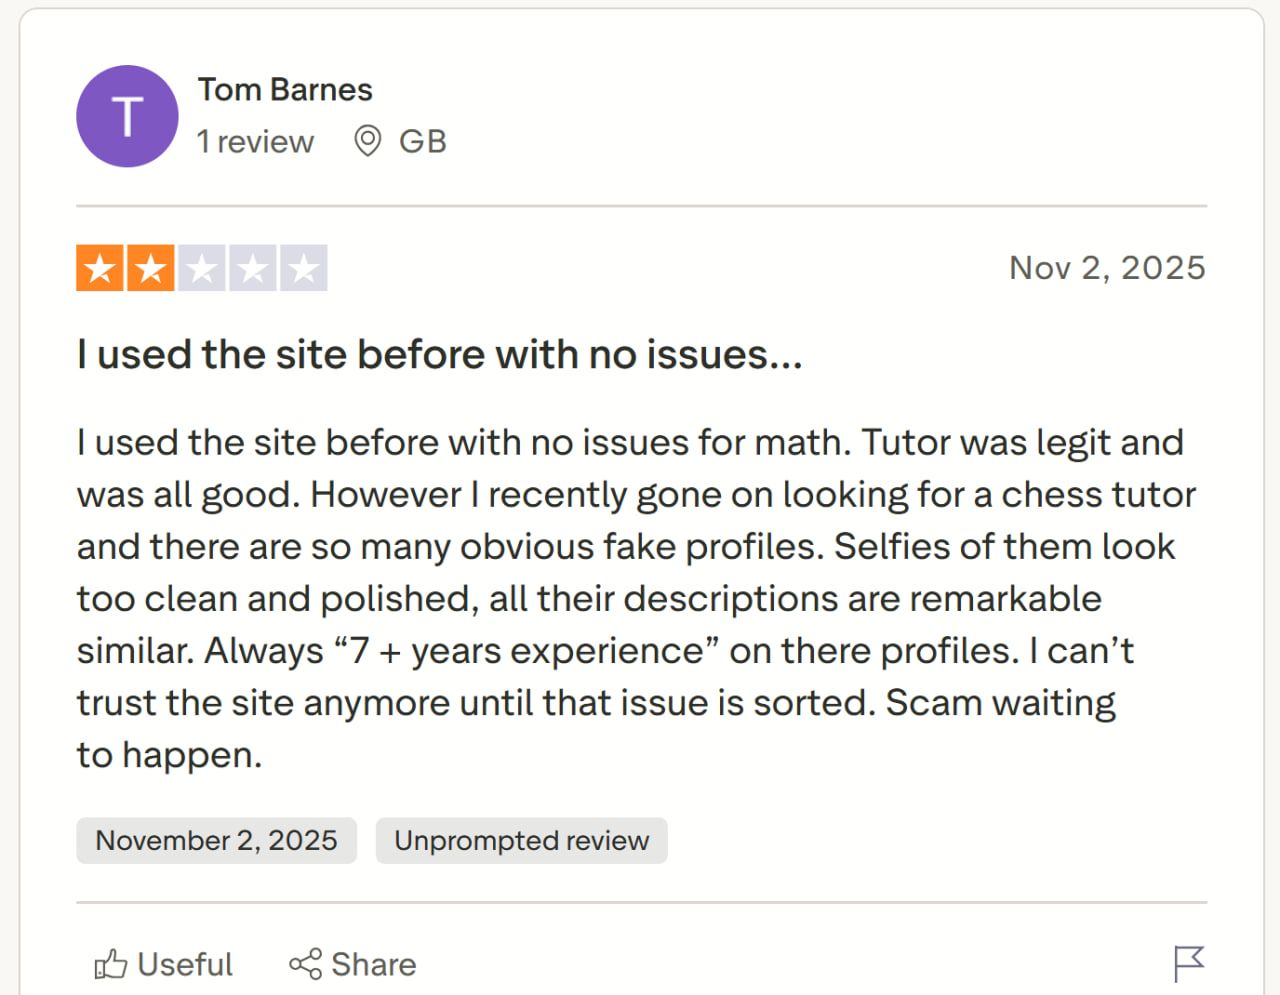Click the location pin icon
This screenshot has width=1280, height=995.
tap(368, 142)
